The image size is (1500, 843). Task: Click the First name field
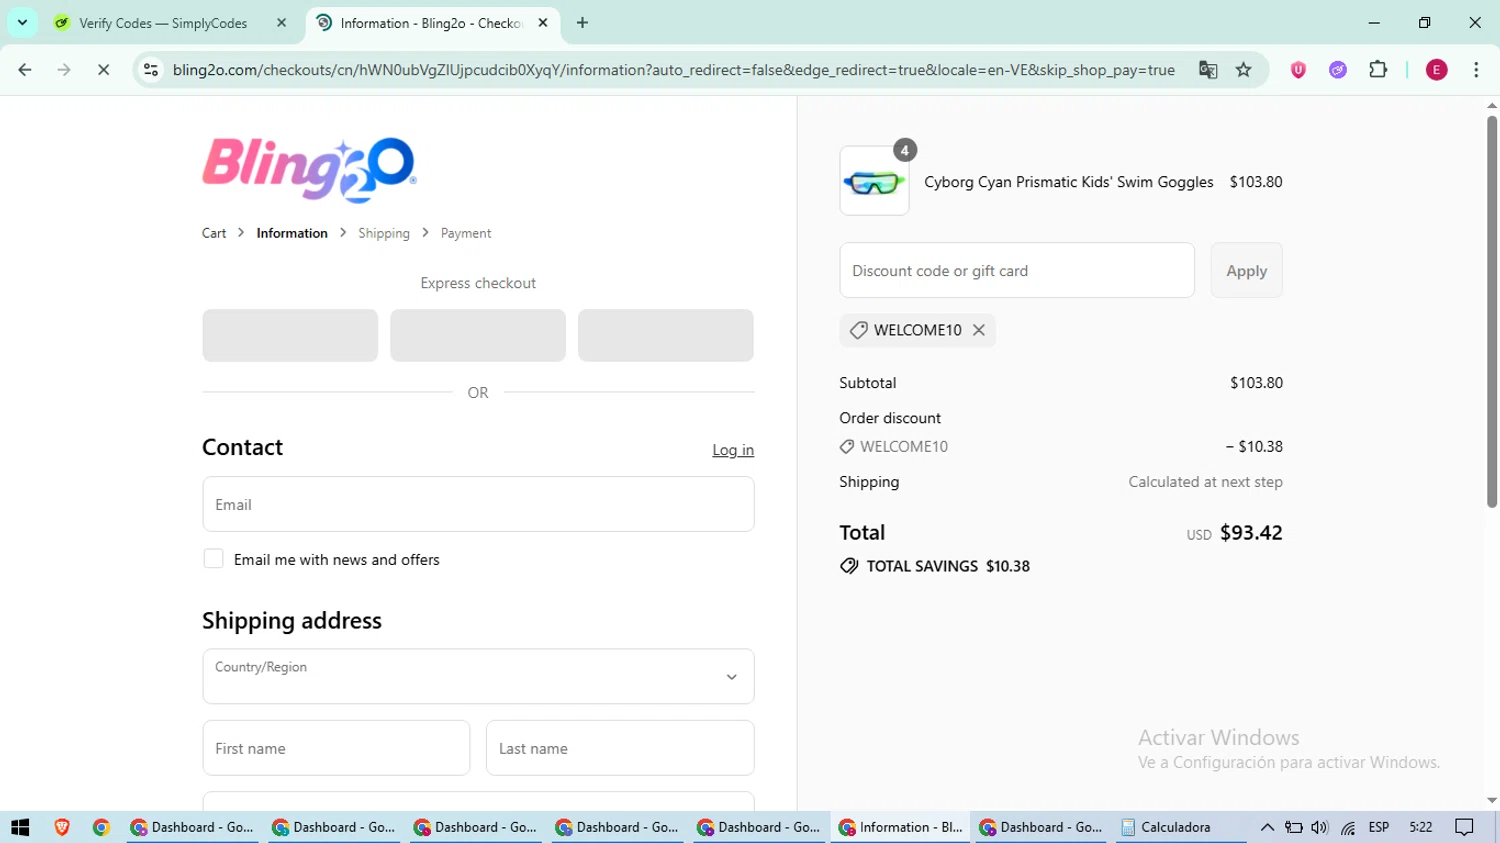(336, 748)
